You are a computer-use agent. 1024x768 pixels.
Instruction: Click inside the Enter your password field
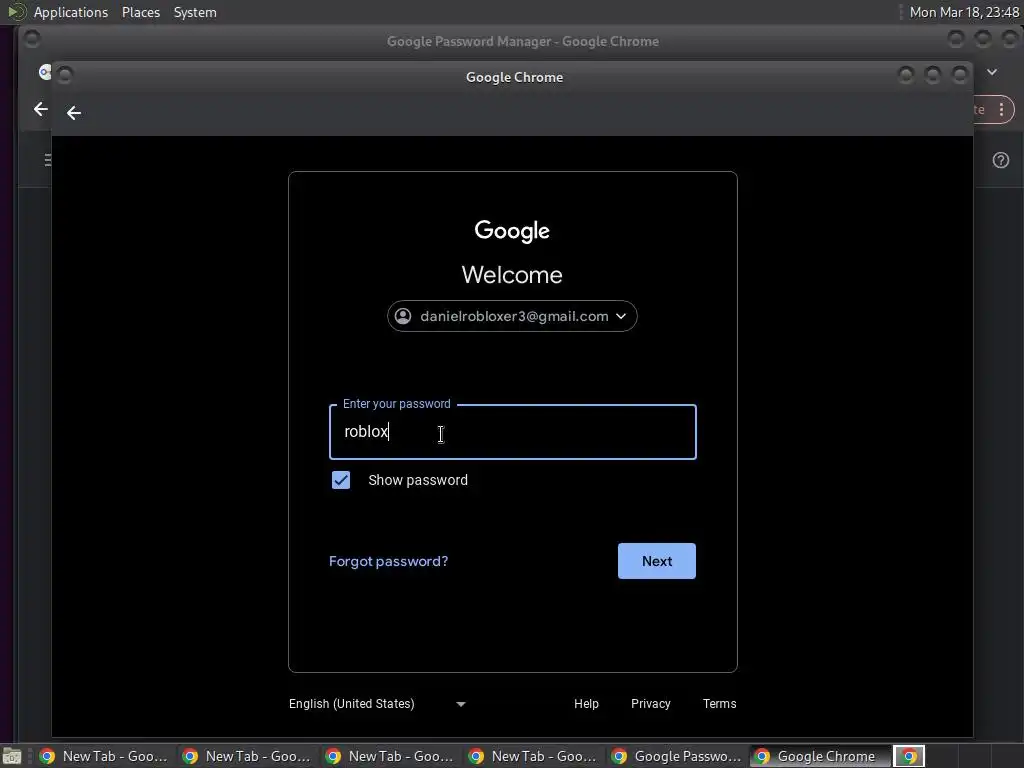coord(513,432)
